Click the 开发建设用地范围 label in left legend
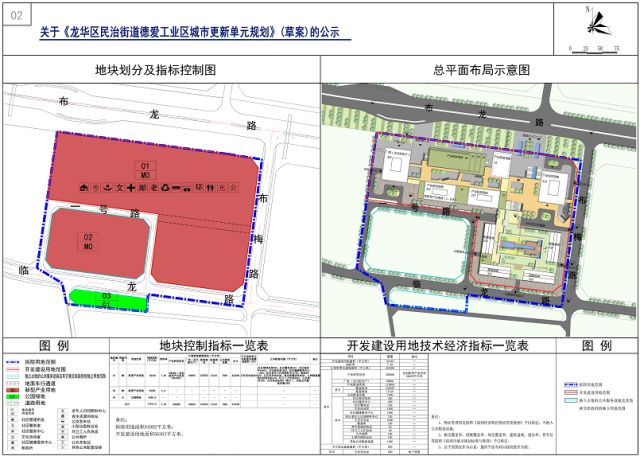Screen dimensions: 640x456 [x=45, y=369]
